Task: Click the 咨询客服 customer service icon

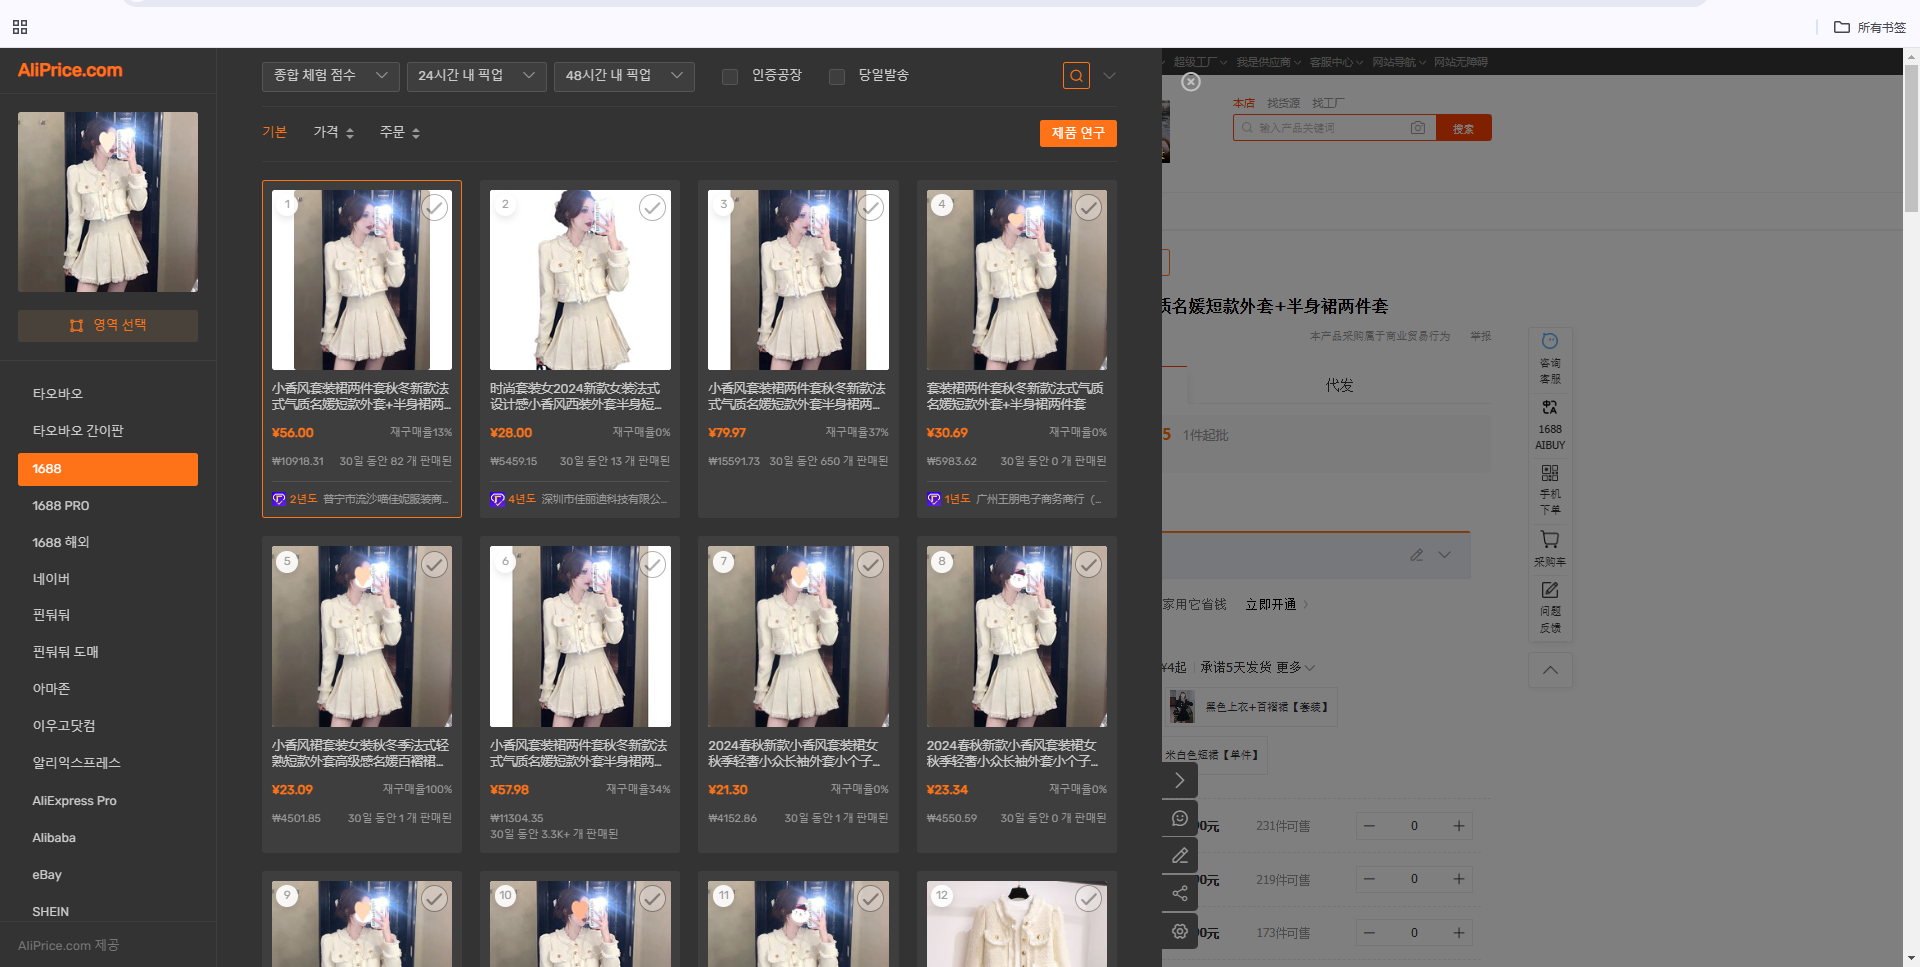Action: (1550, 358)
